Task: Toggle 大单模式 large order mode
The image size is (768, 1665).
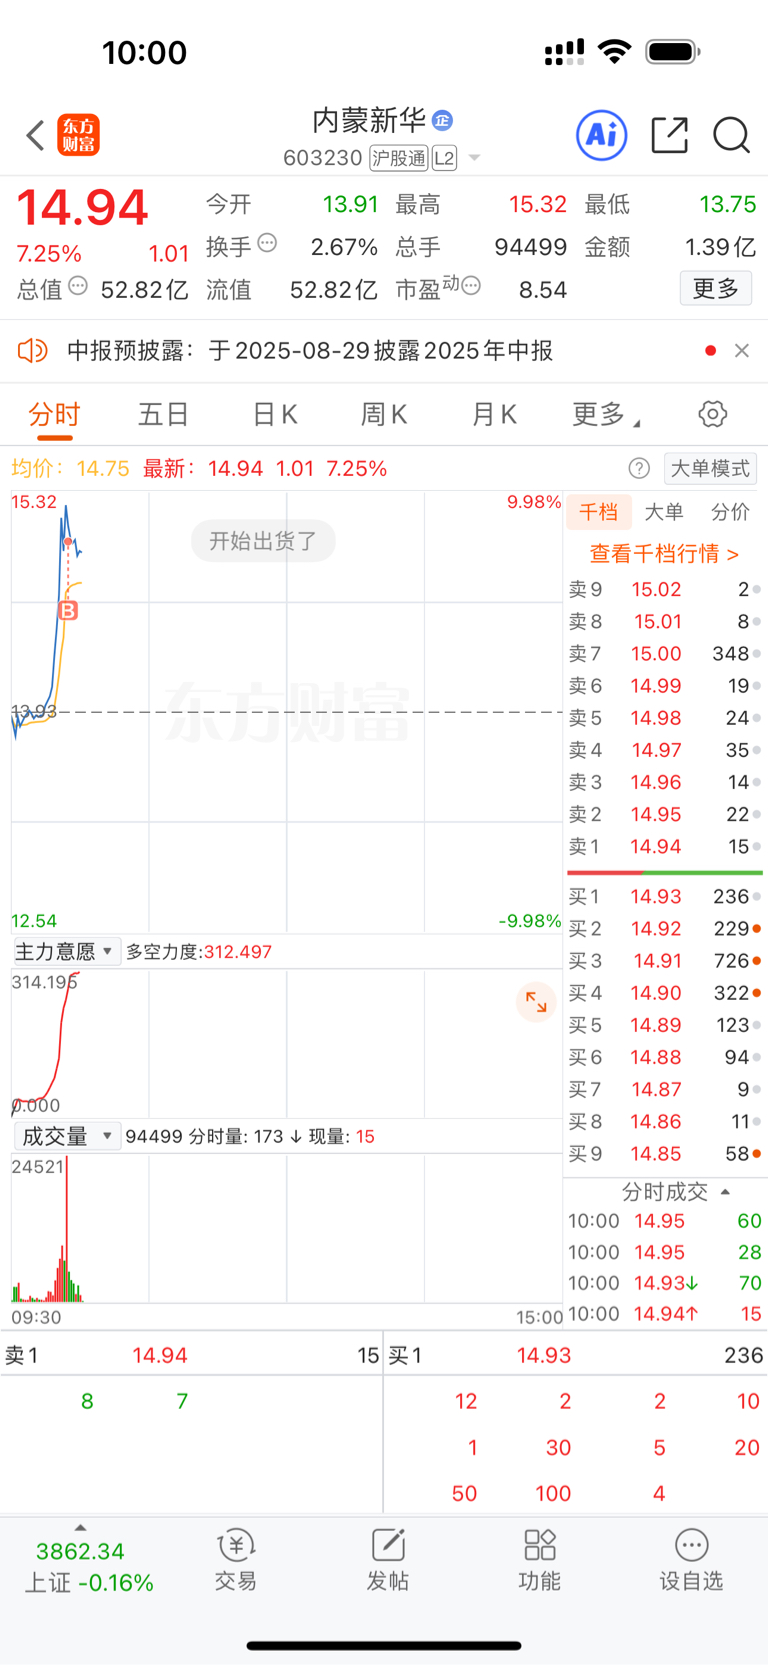Action: pyautogui.click(x=710, y=468)
